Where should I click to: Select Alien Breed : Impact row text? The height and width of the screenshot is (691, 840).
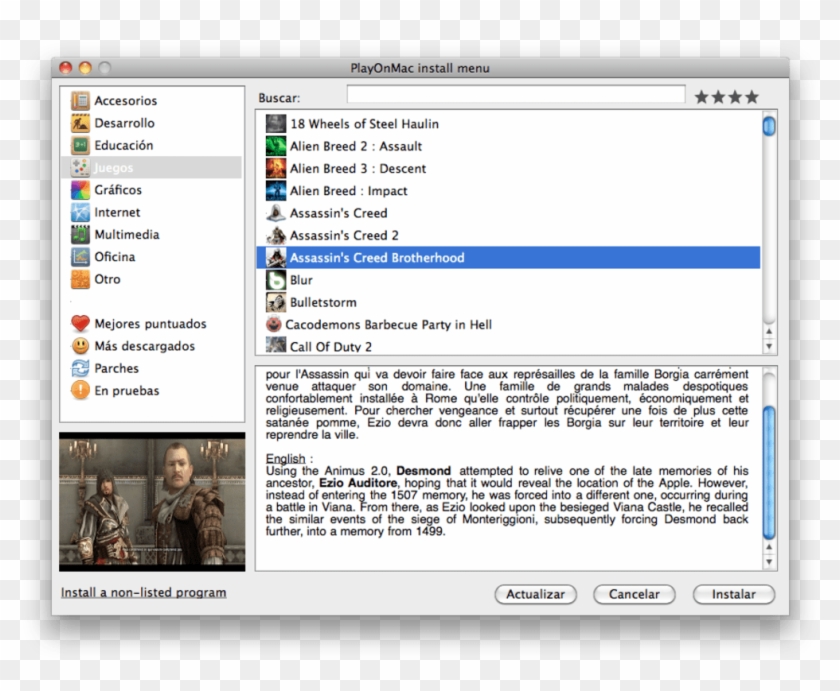[x=348, y=191]
